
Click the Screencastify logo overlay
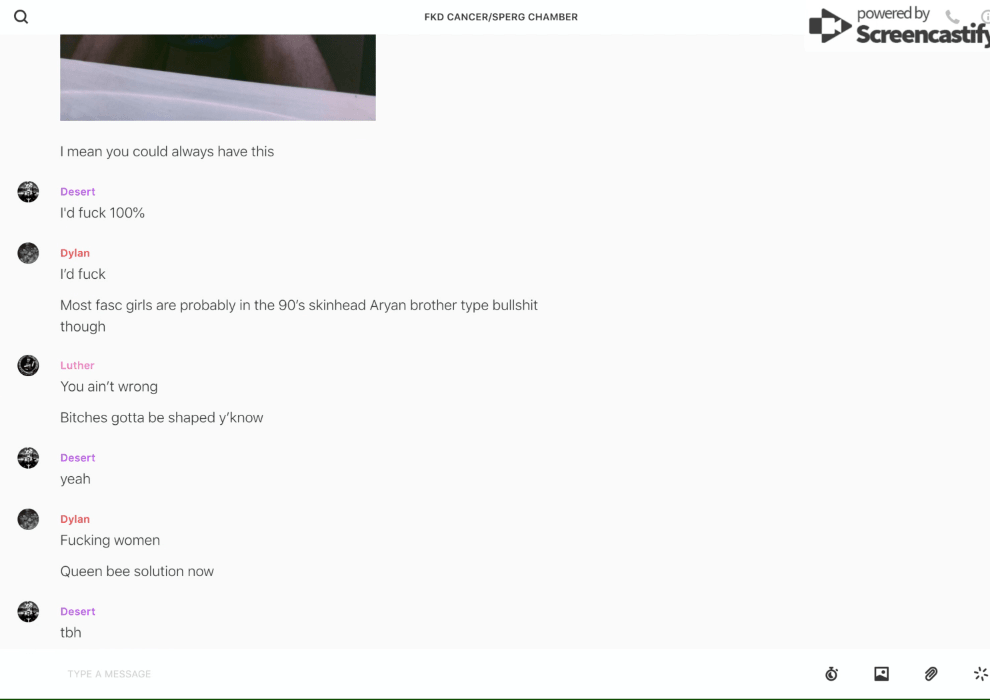coord(899,26)
